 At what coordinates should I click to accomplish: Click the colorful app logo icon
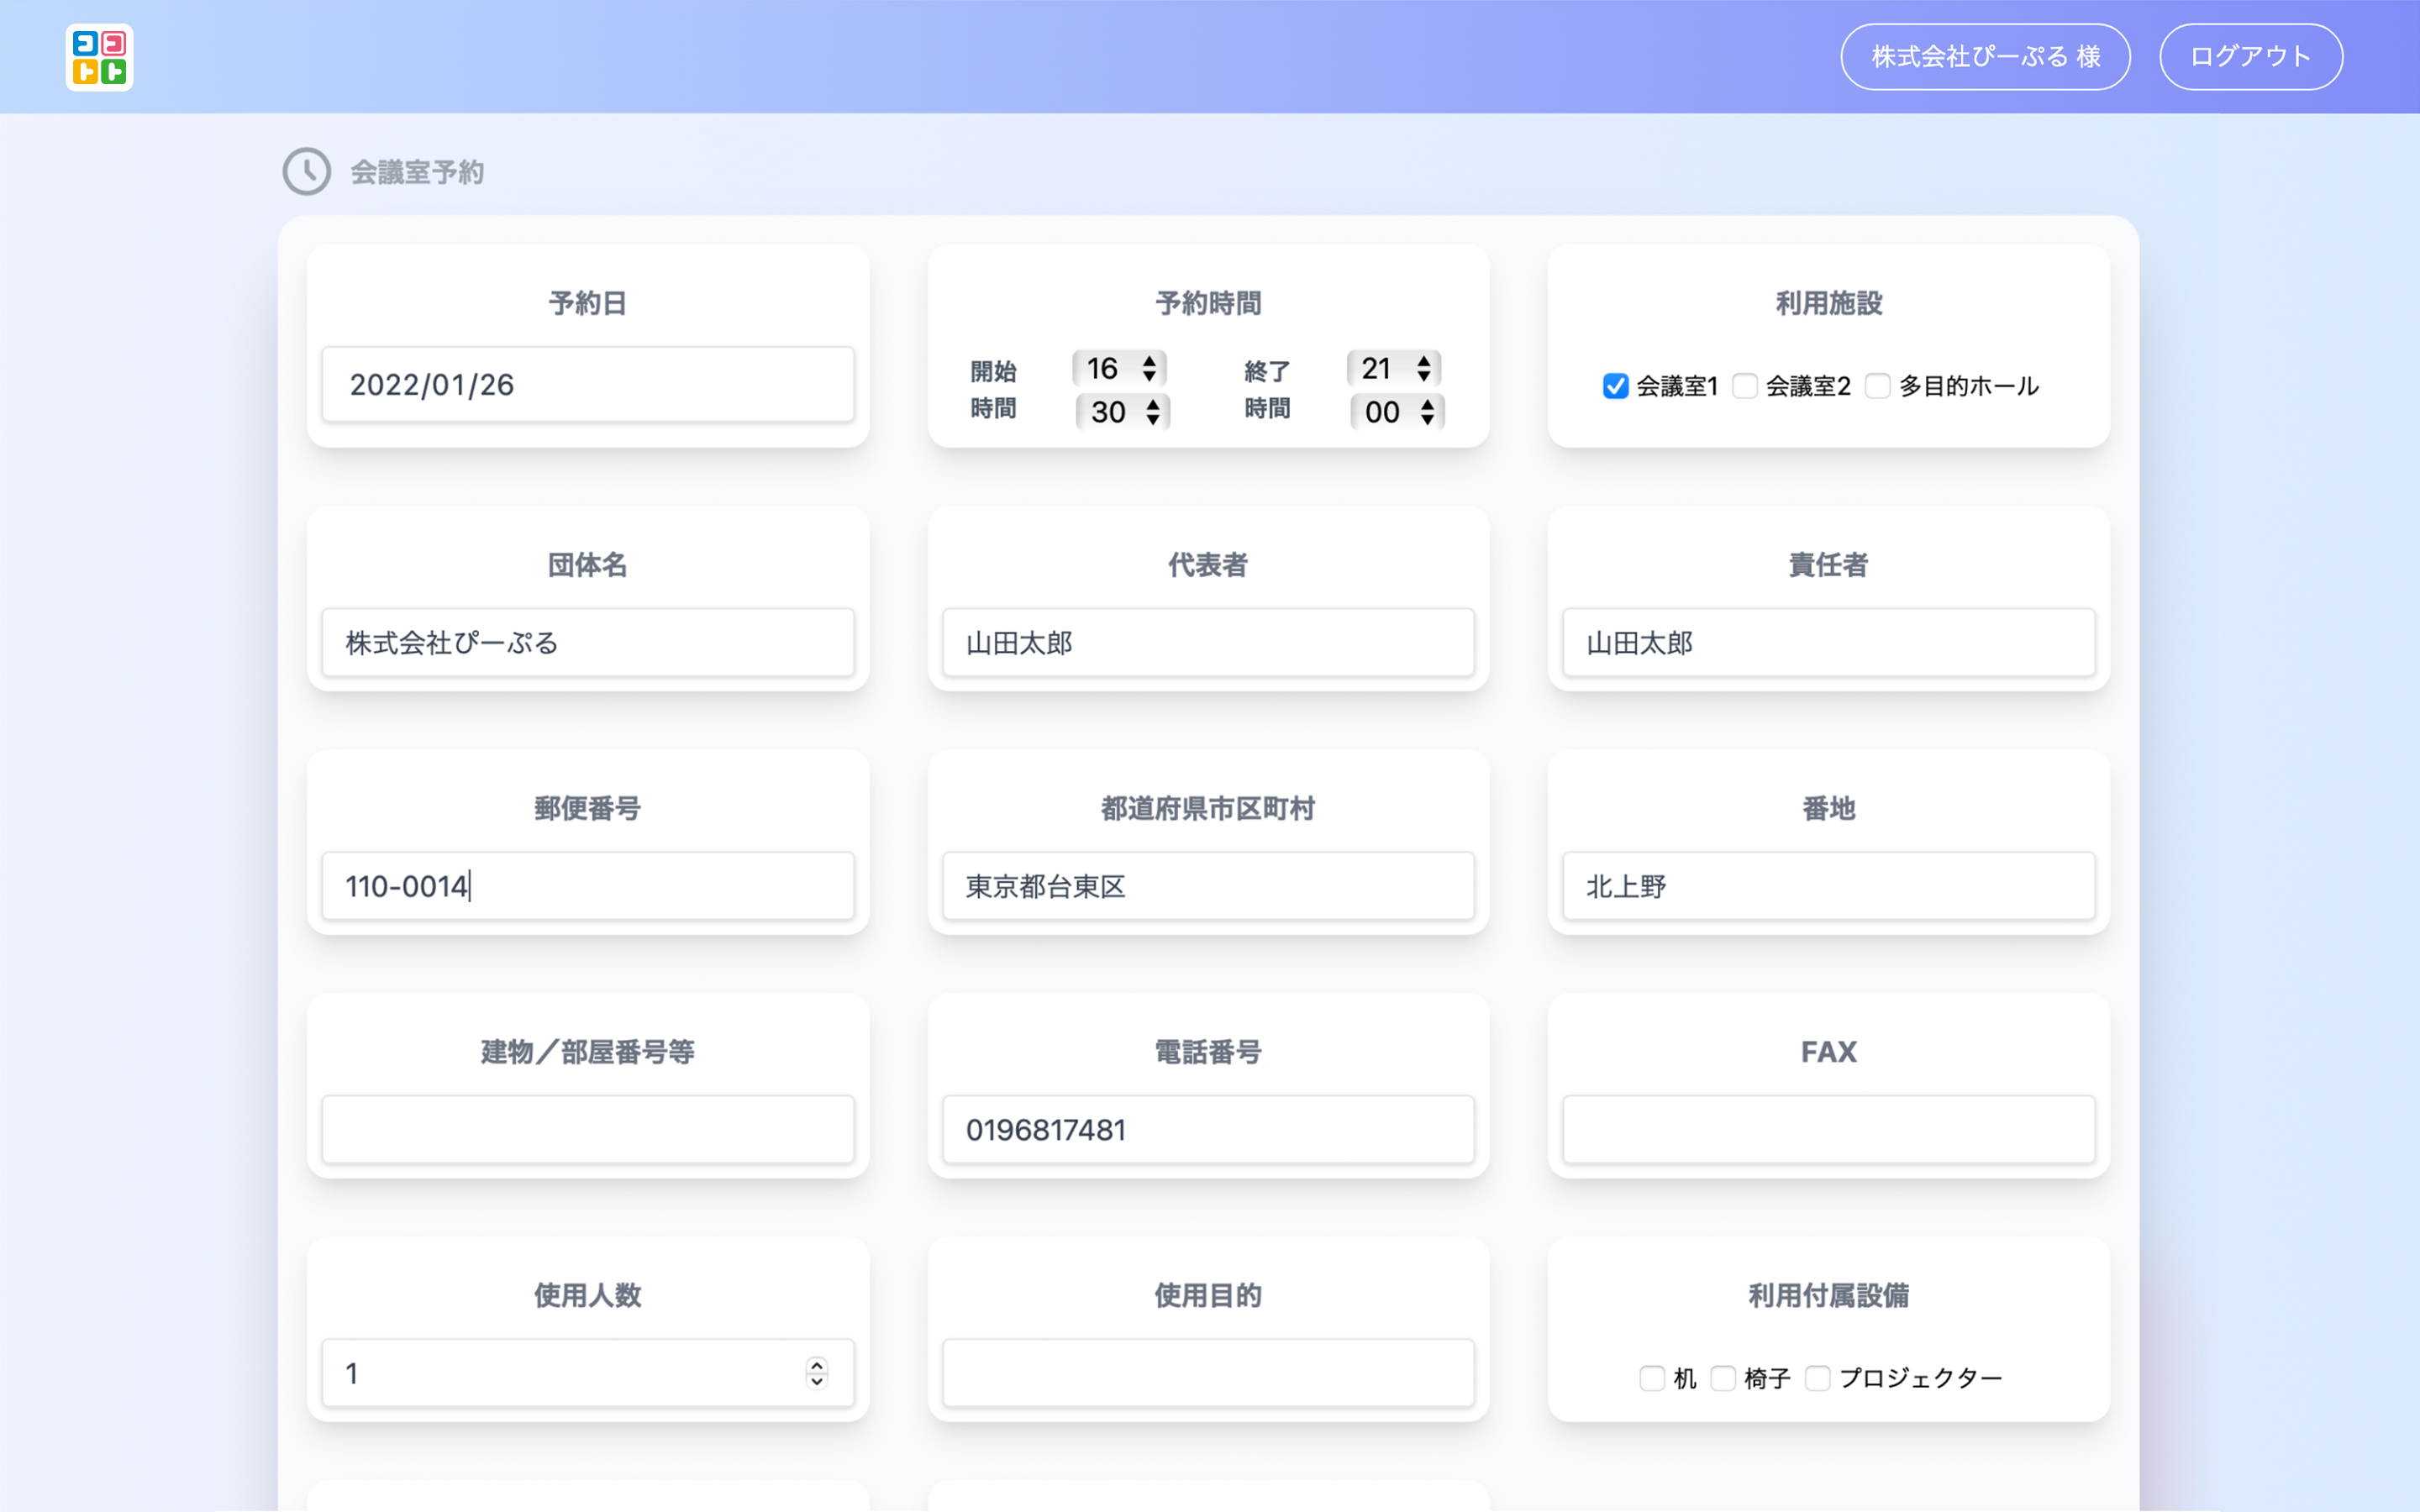coord(99,57)
